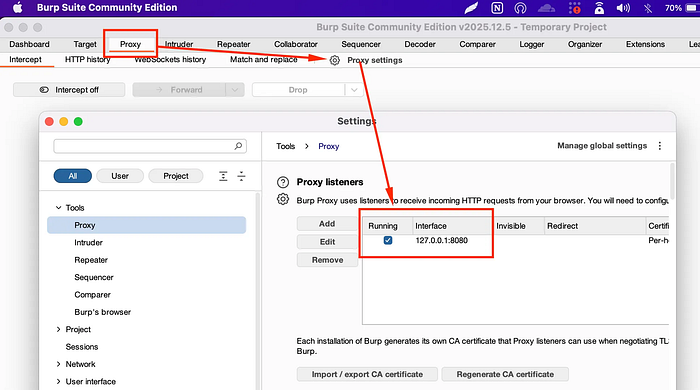
Task: Select Sequencer in the settings tree
Action: pos(94,278)
